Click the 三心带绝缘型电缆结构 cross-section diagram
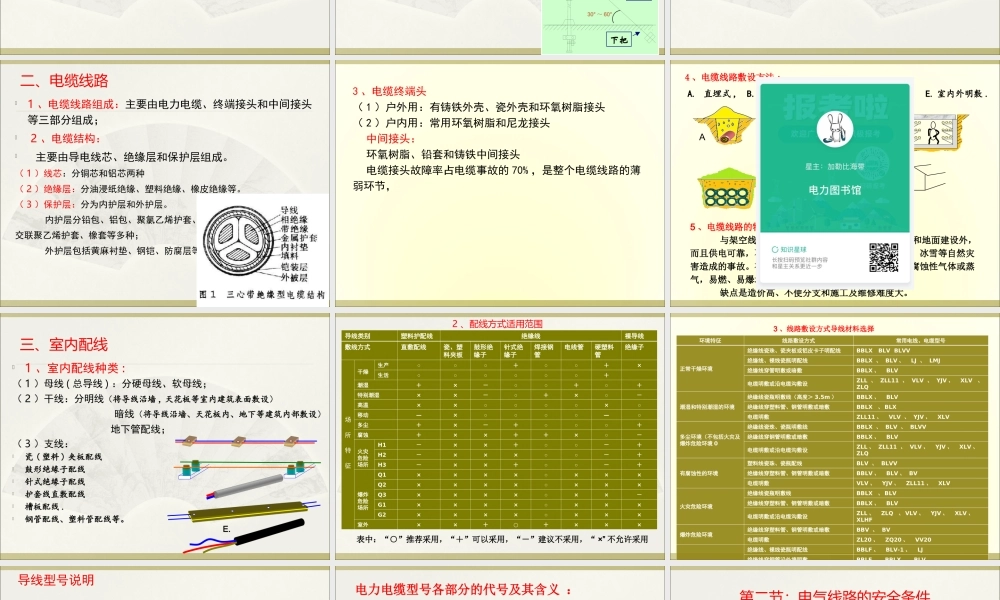Image resolution: width=1000 pixels, height=600 pixels. tap(240, 244)
